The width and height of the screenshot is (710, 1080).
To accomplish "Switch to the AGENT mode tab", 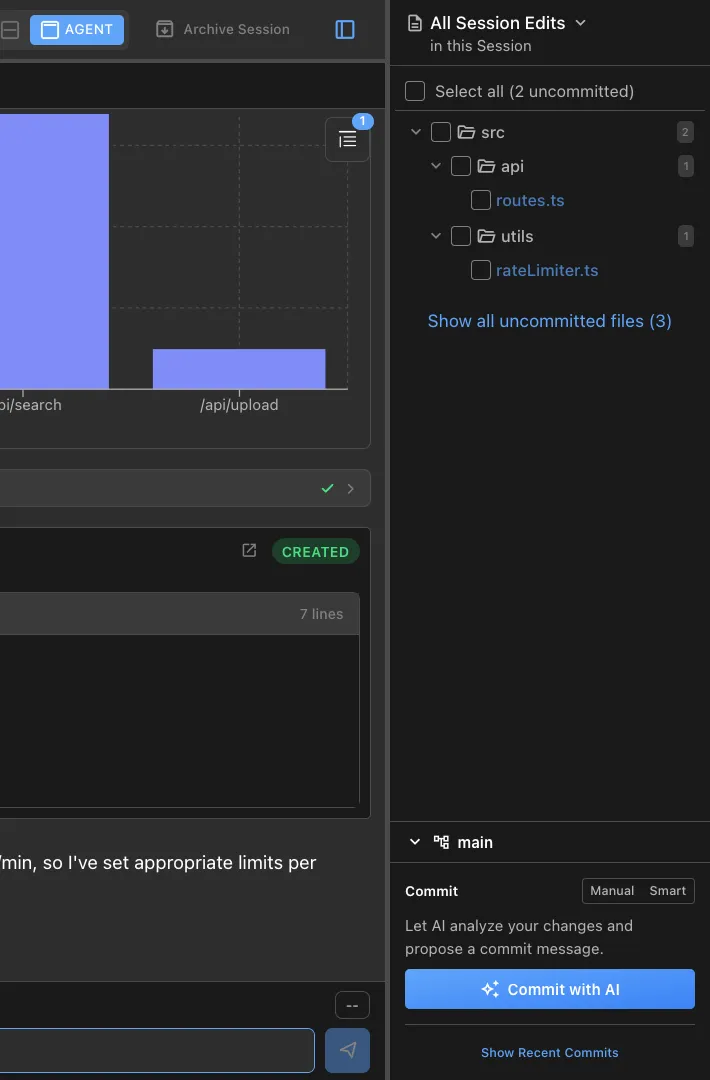I will click(77, 30).
